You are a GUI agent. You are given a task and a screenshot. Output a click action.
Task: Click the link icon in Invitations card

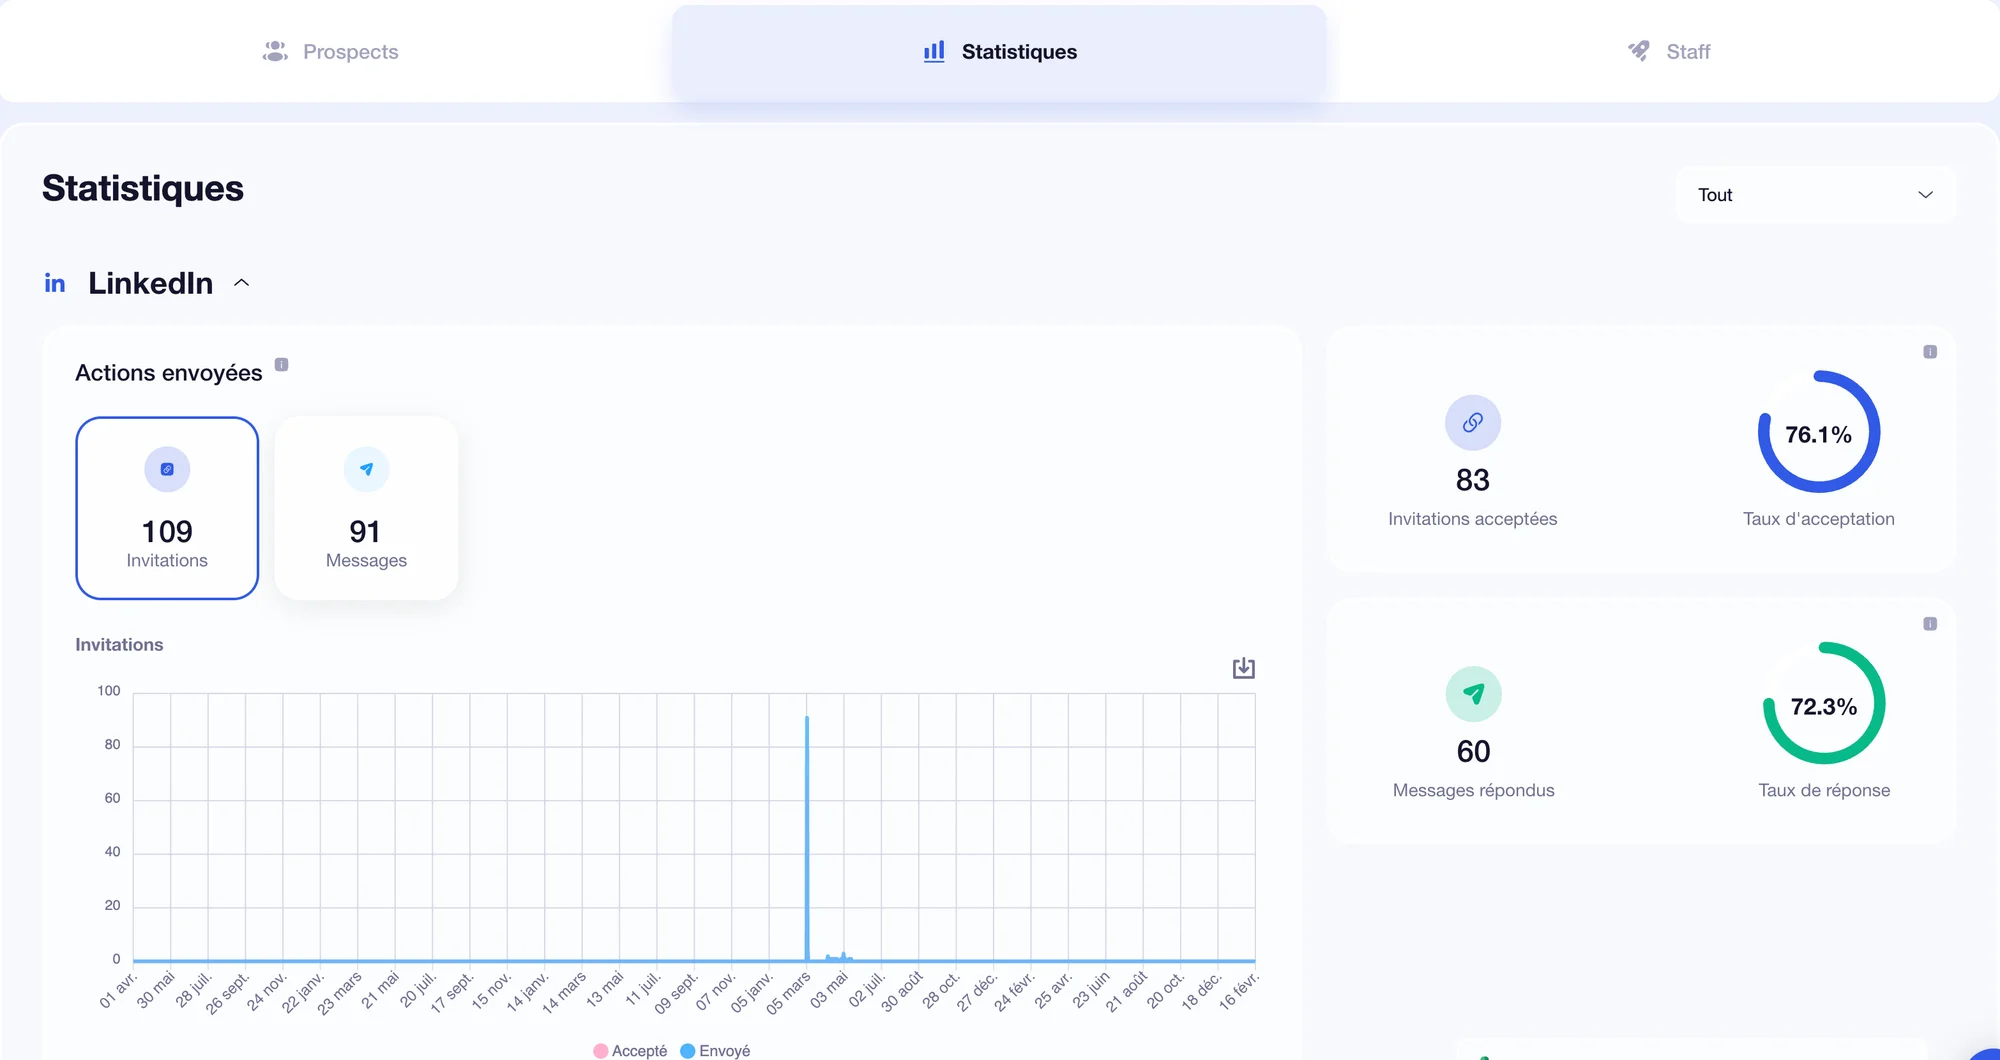(x=167, y=469)
